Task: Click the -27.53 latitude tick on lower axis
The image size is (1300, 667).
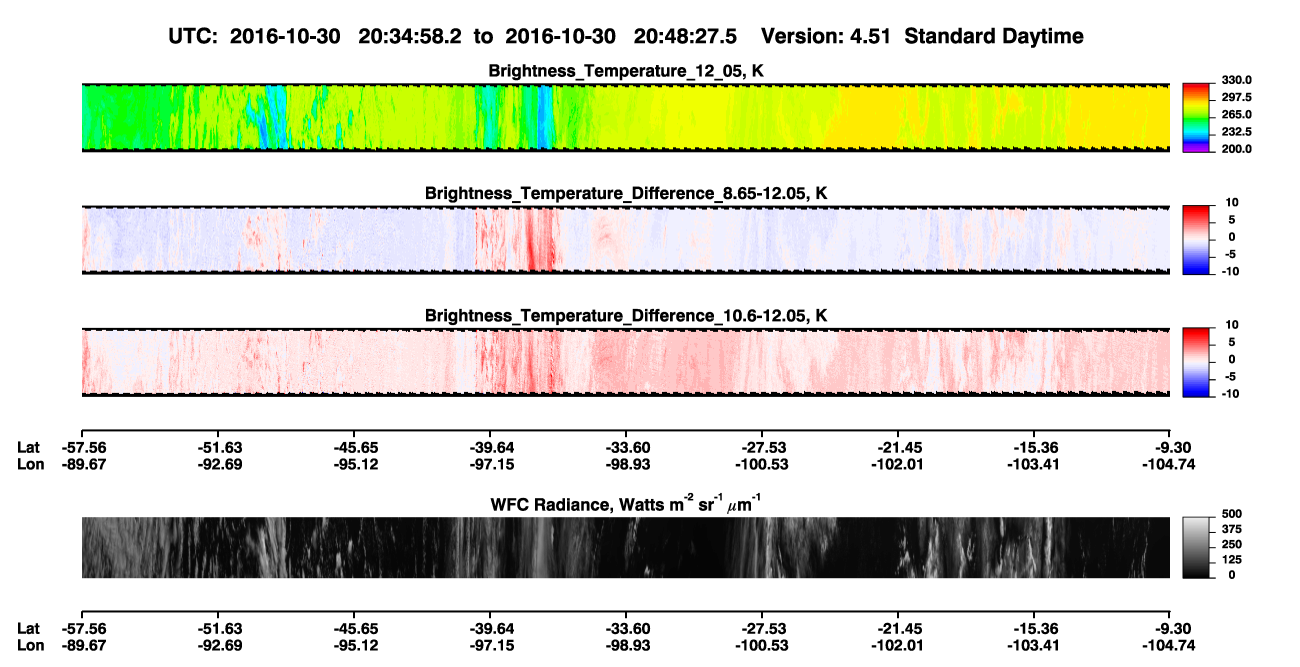Action: pos(762,628)
